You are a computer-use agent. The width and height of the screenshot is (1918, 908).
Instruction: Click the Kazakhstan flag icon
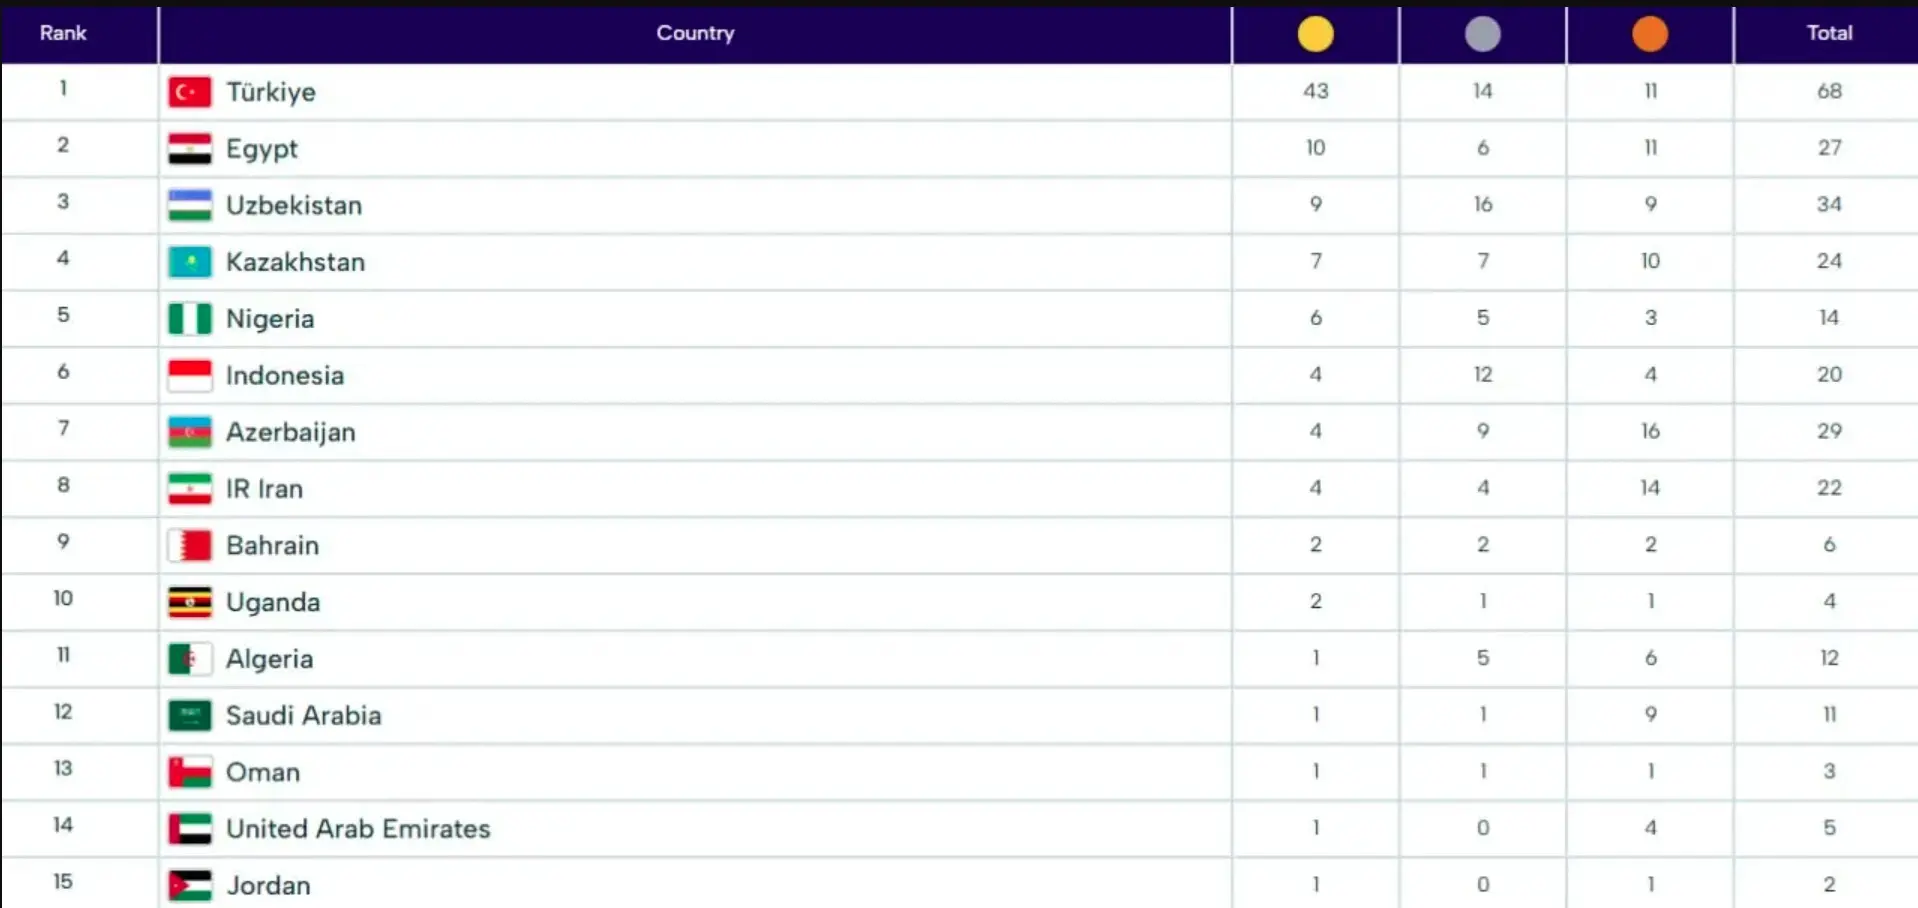[189, 262]
